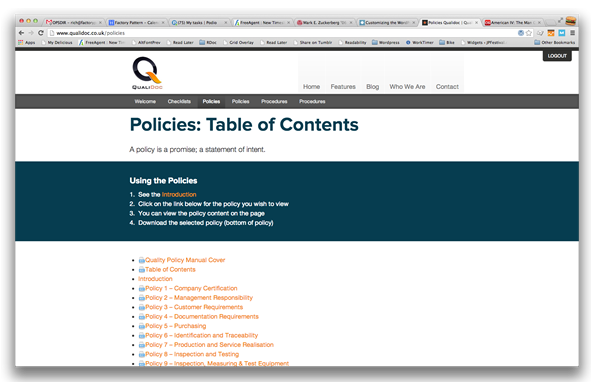Click the QualiDoc logo
The image size is (591, 382).
[x=147, y=73]
